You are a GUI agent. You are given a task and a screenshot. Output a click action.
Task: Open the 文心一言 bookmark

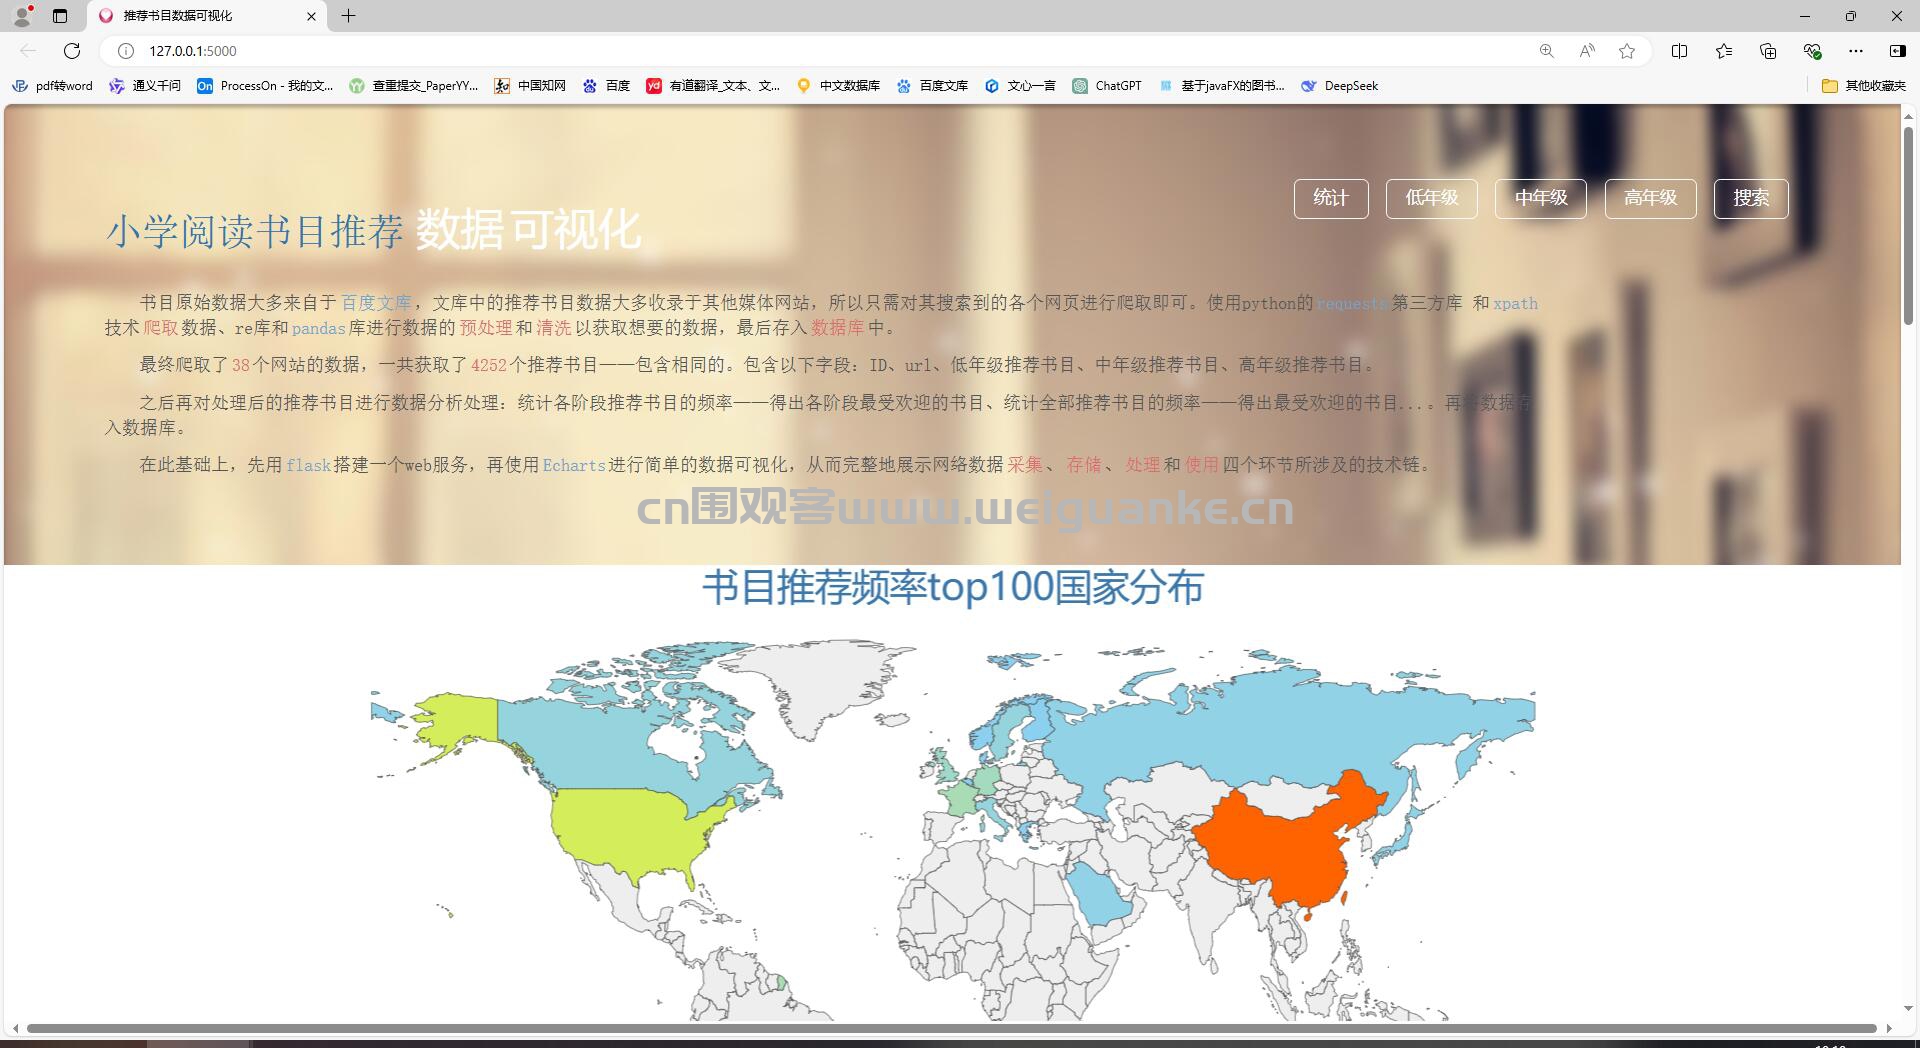tap(1020, 86)
